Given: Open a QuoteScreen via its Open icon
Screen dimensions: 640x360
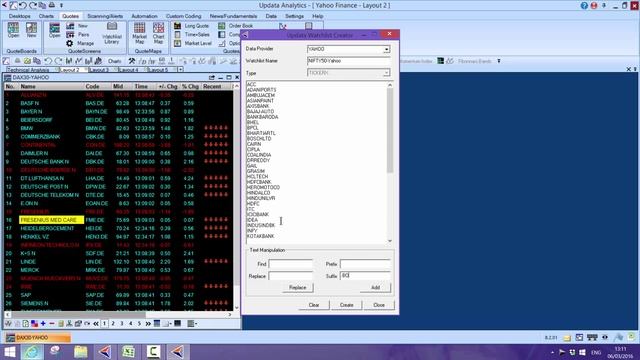Looking at the screenshot, I should (54, 30).
